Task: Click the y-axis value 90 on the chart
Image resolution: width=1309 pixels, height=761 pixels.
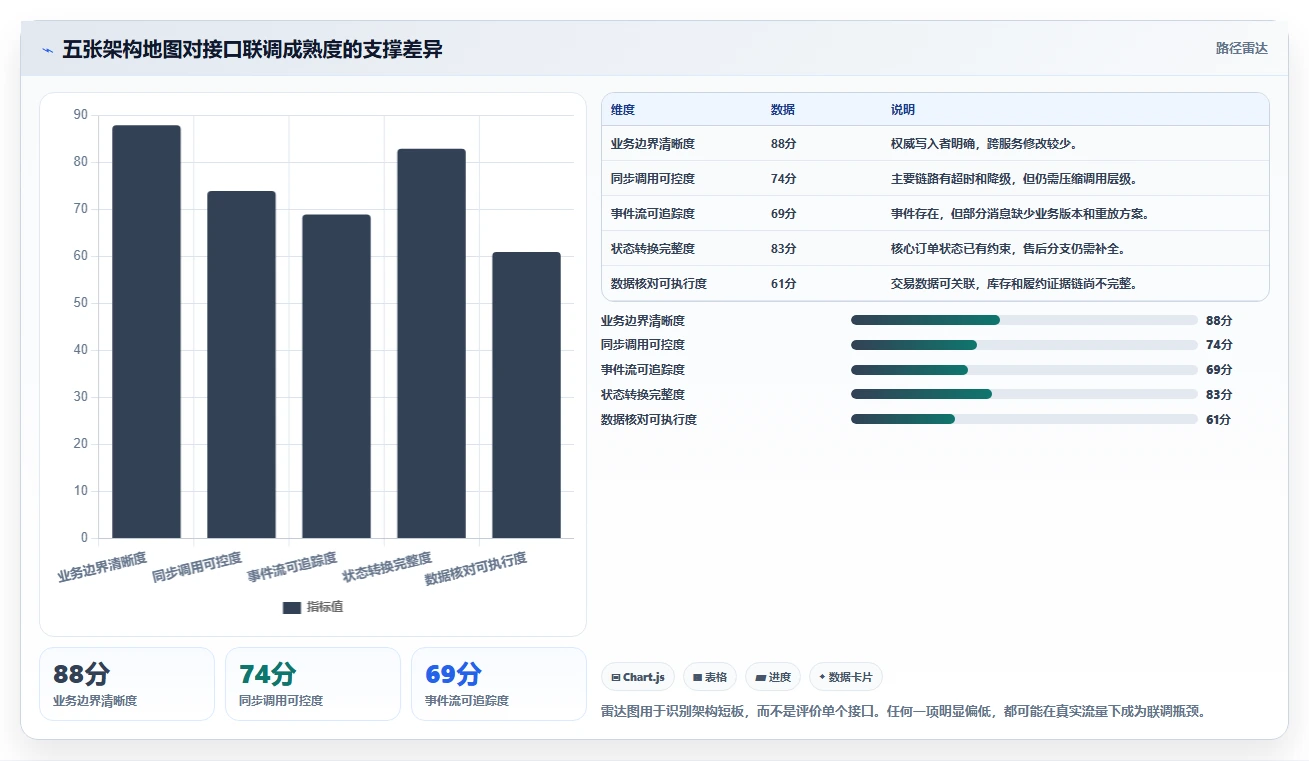Action: pyautogui.click(x=80, y=115)
